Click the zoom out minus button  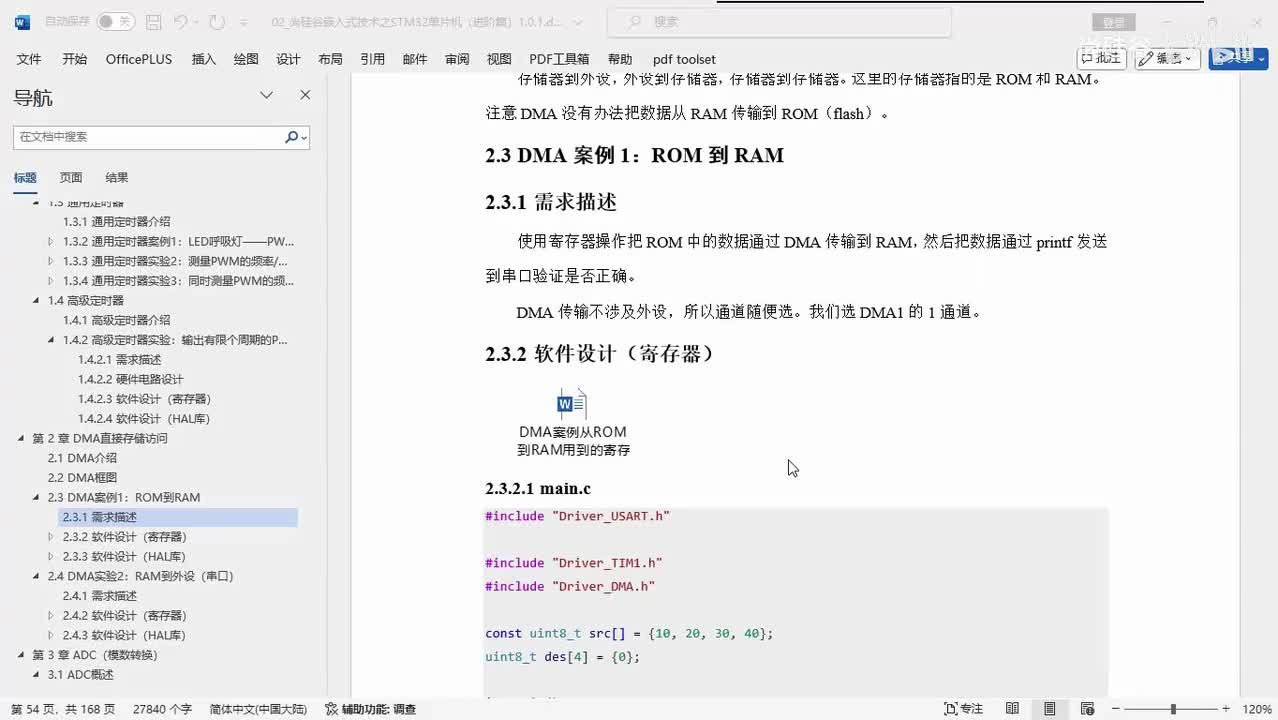[x=1114, y=709]
